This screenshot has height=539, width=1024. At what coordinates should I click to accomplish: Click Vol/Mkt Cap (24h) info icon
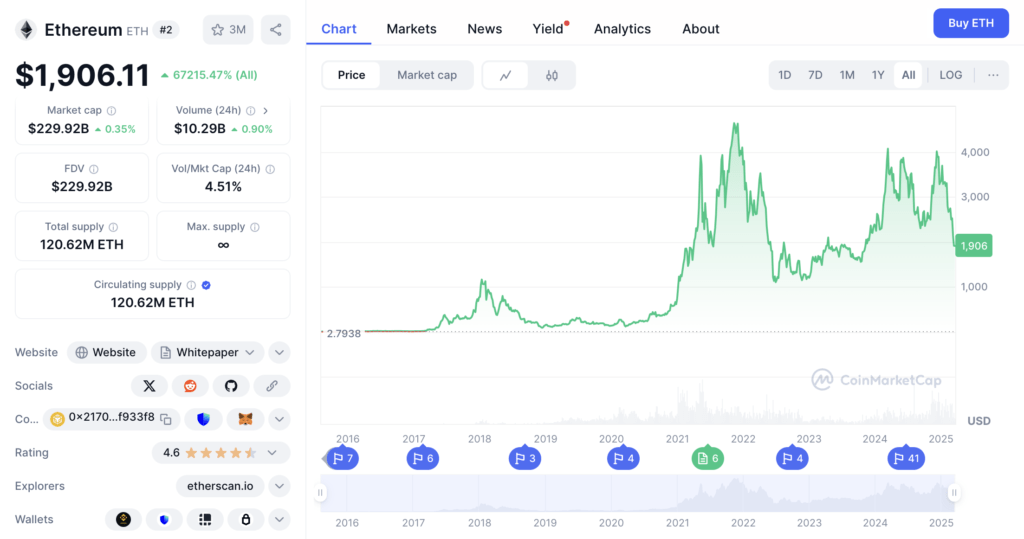point(270,169)
